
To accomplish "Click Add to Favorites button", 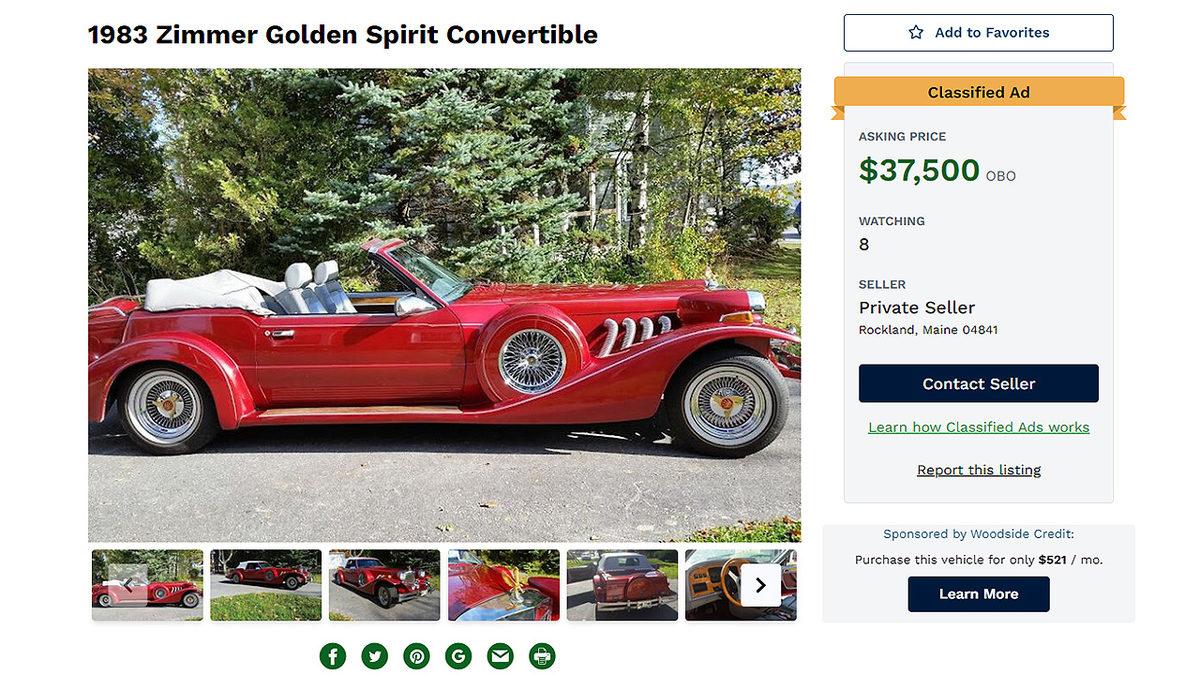I will point(978,33).
